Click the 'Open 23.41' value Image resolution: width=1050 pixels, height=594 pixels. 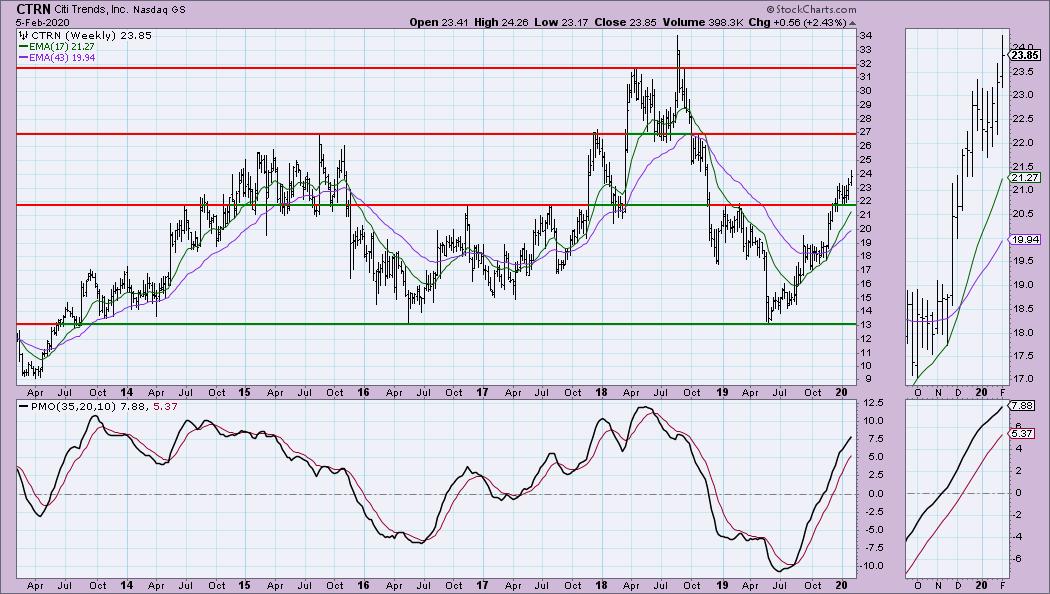(x=437, y=22)
